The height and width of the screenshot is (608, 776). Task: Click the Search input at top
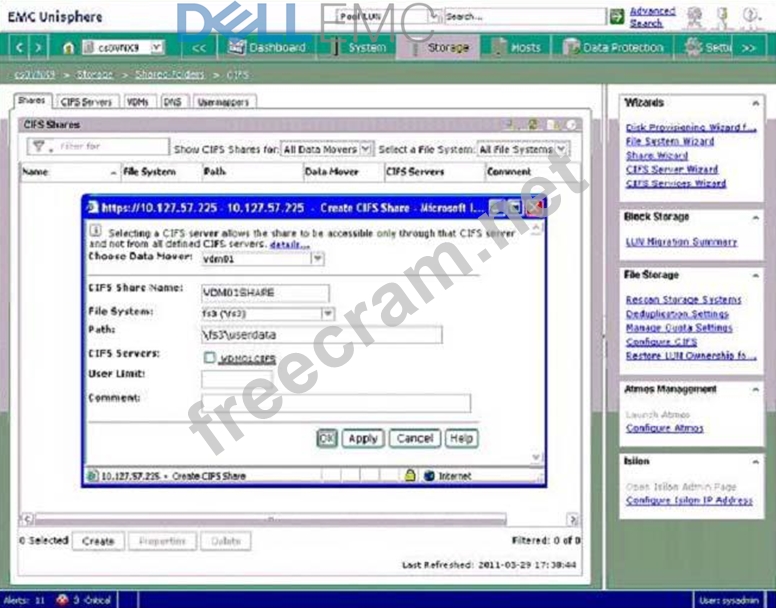[x=525, y=16]
